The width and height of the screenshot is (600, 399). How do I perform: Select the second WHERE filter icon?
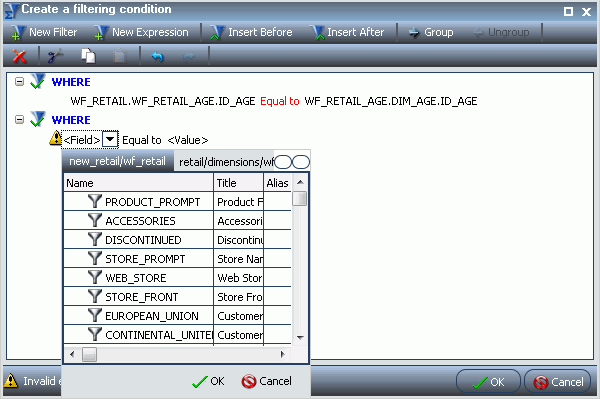point(38,119)
